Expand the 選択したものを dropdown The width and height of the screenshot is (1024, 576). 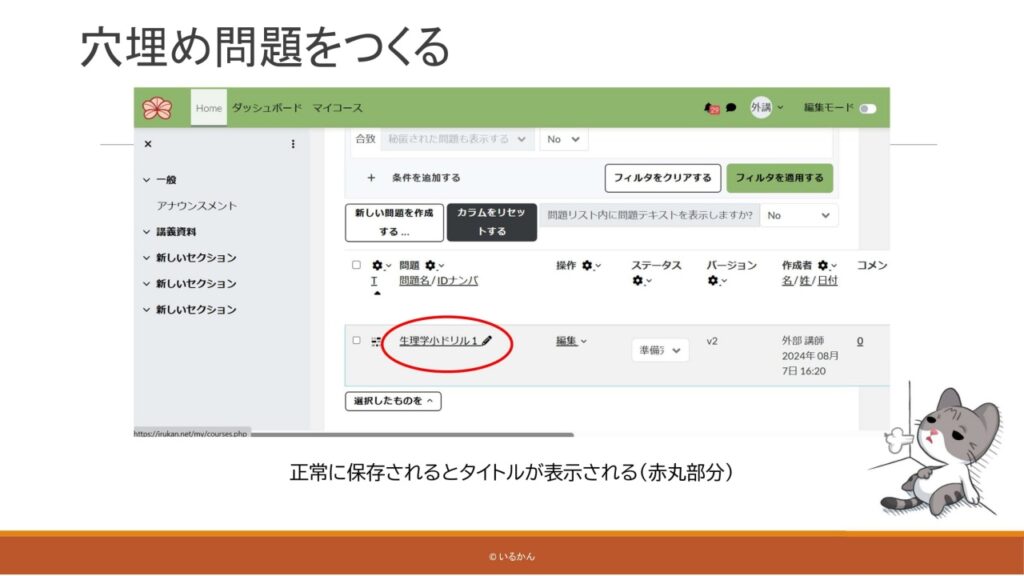click(393, 401)
